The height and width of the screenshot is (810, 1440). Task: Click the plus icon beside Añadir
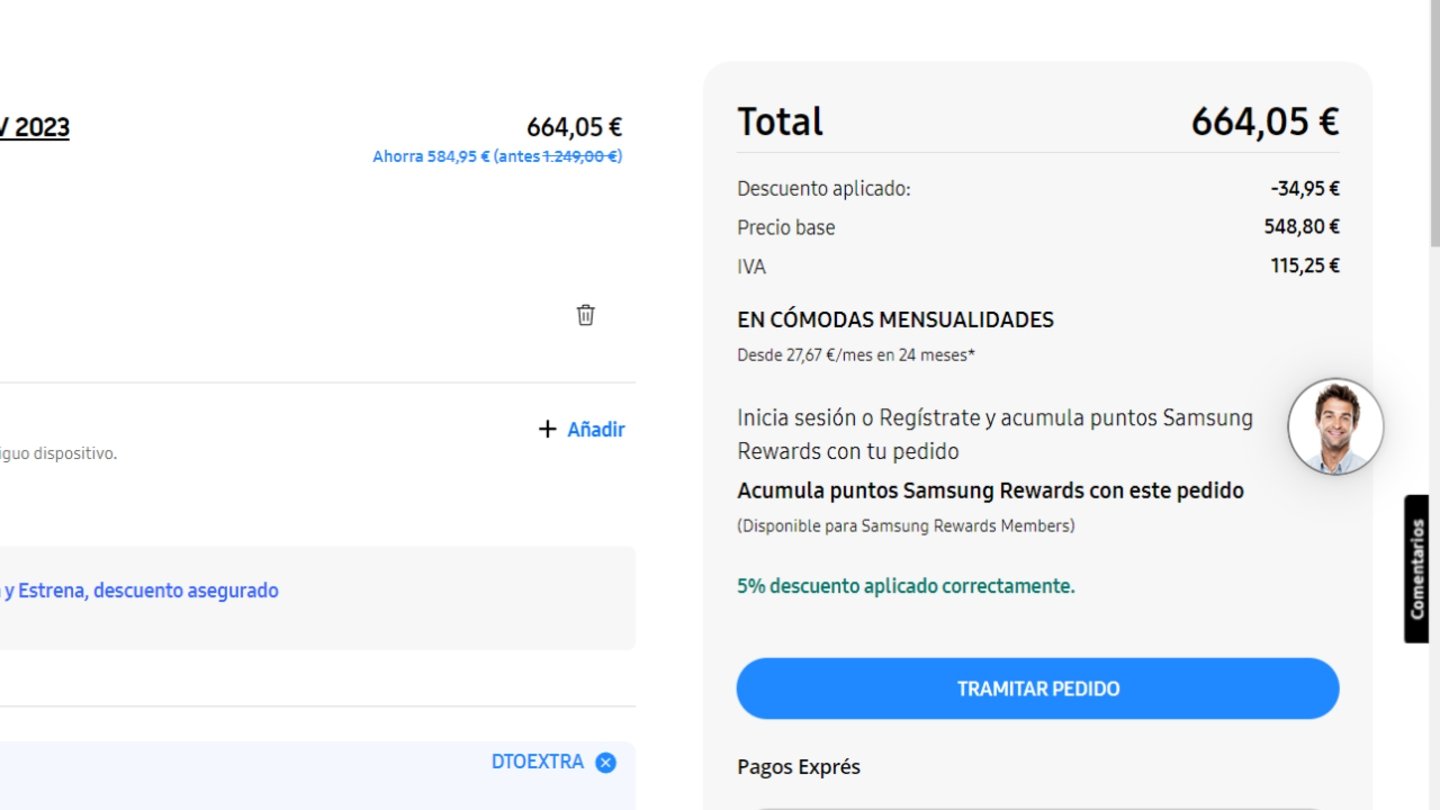tap(547, 429)
